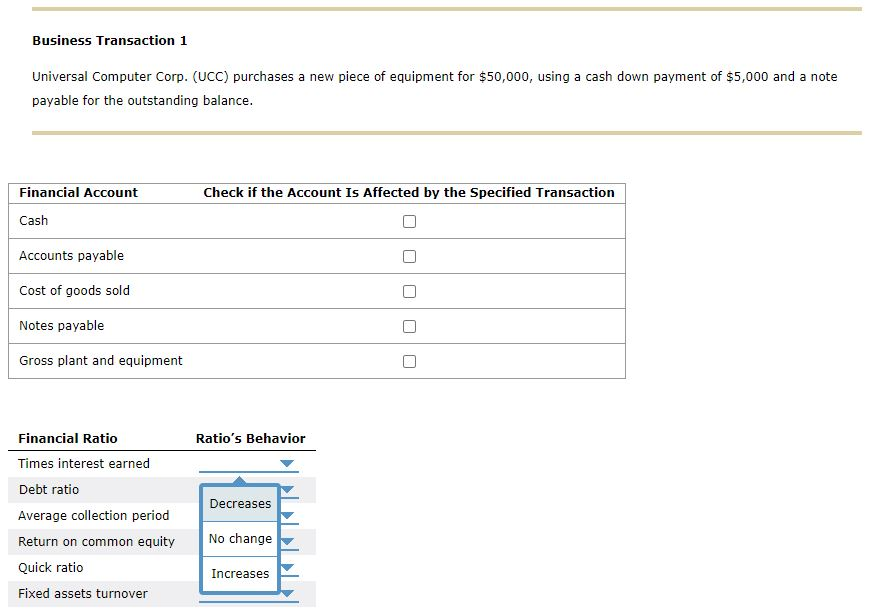Click the Financial Ratio column header

pos(67,438)
